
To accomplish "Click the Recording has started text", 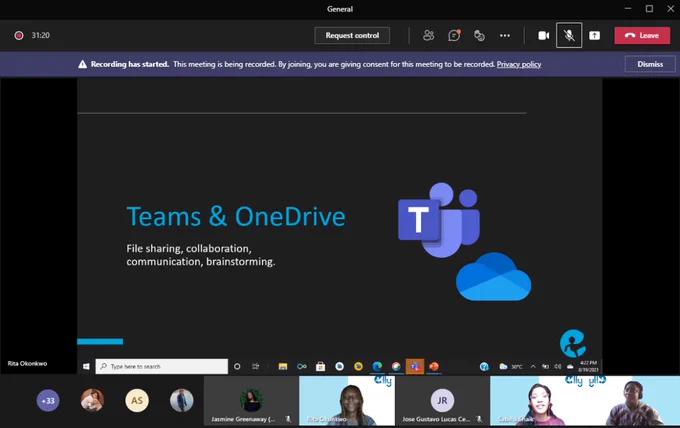I will (x=130, y=64).
